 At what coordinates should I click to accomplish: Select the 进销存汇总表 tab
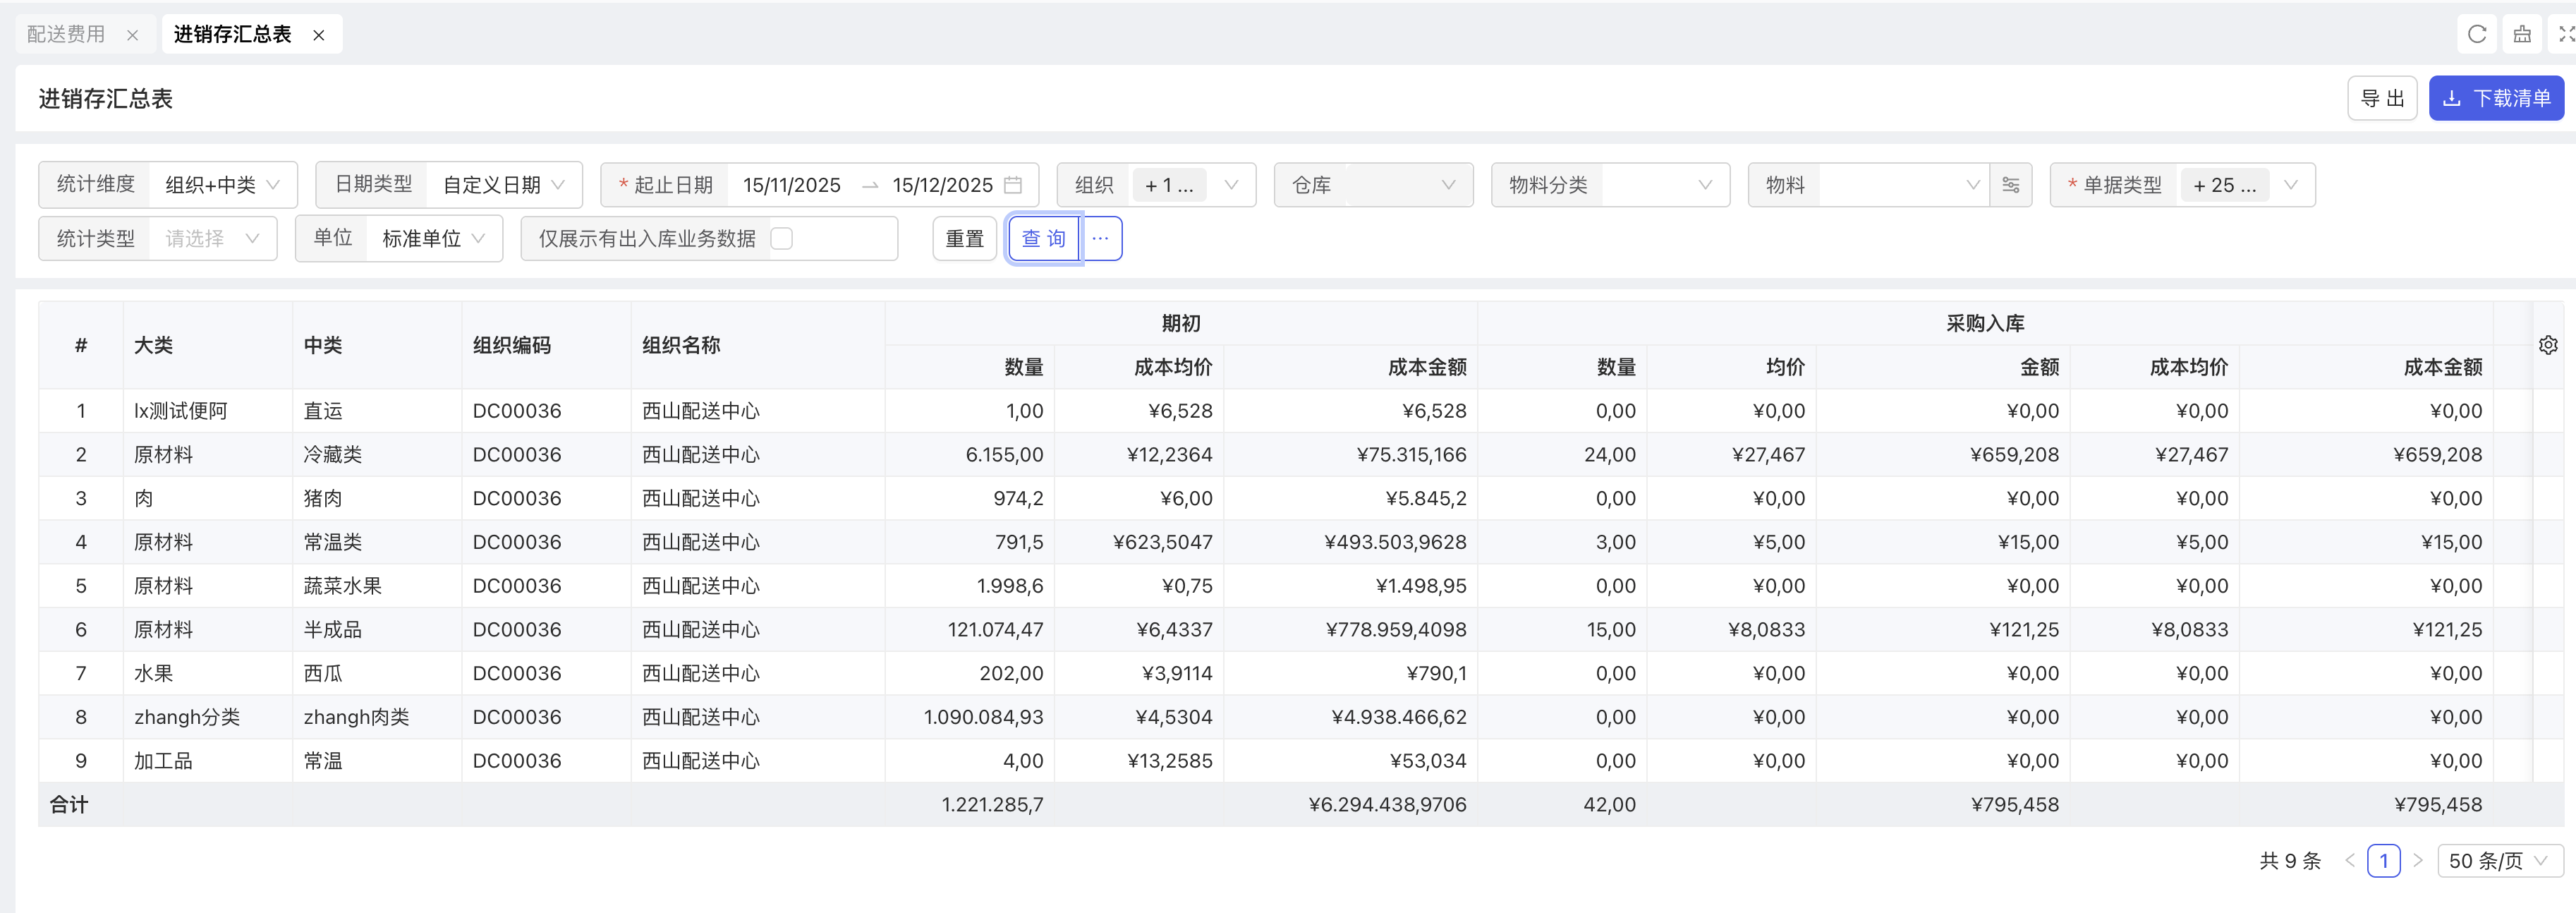tap(232, 35)
